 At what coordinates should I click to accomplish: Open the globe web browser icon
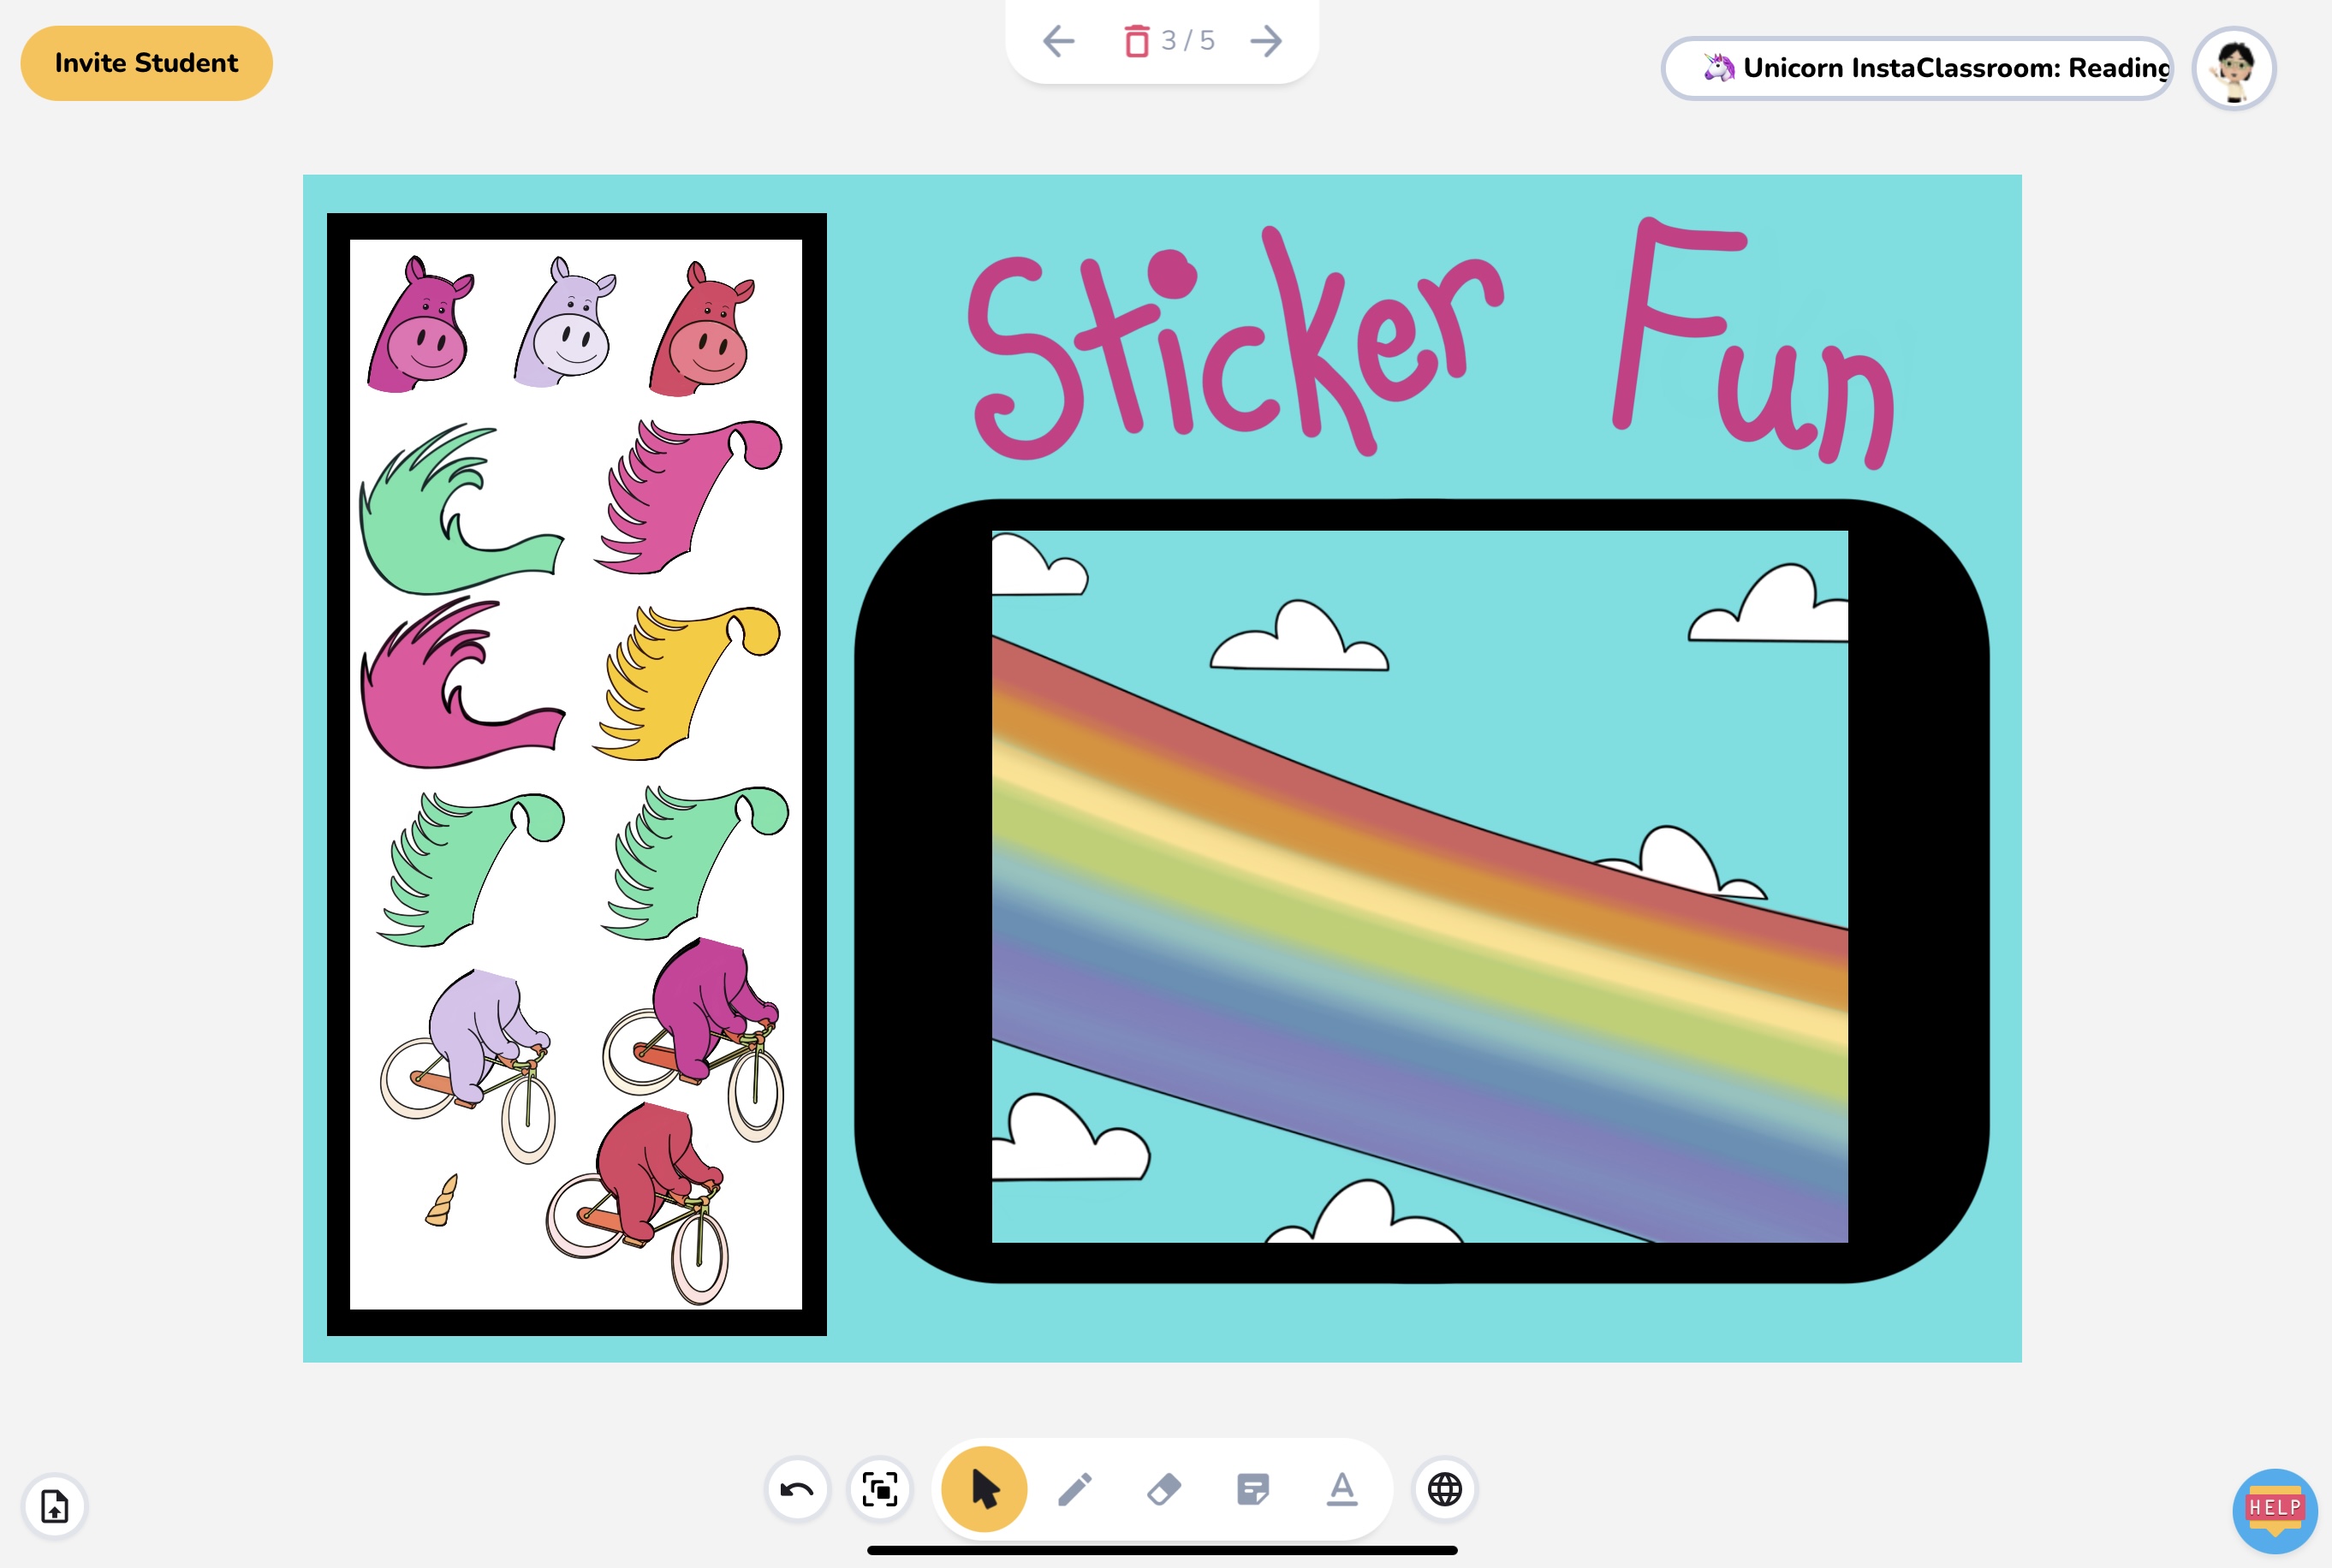1444,1489
